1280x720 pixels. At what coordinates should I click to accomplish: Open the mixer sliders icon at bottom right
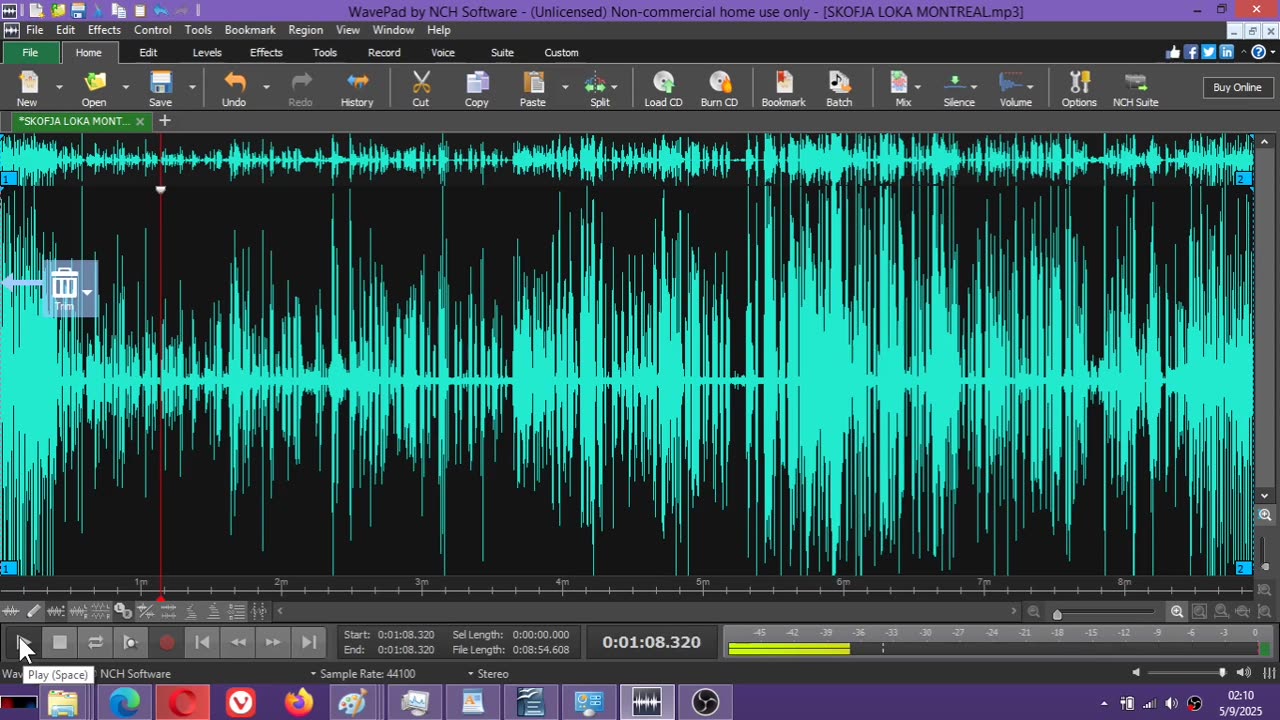[x=1269, y=673]
